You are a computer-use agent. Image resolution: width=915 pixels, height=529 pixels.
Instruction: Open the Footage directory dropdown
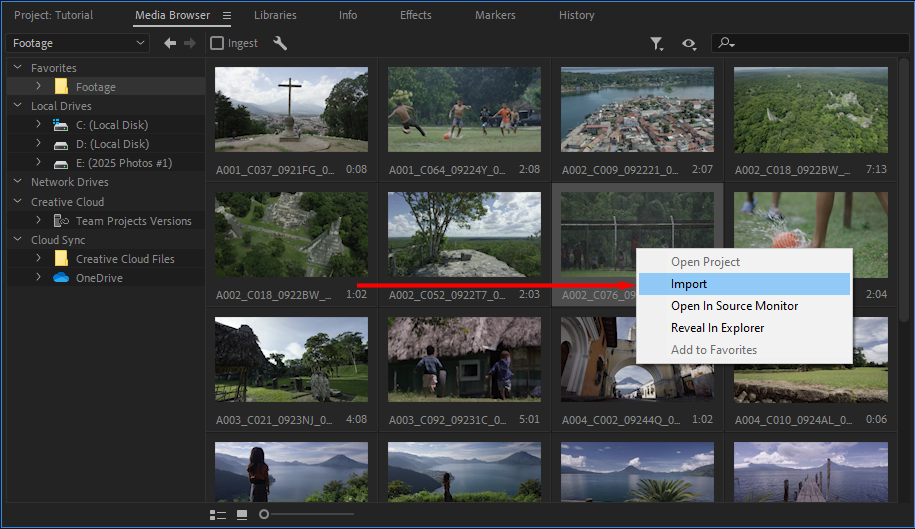coord(78,43)
